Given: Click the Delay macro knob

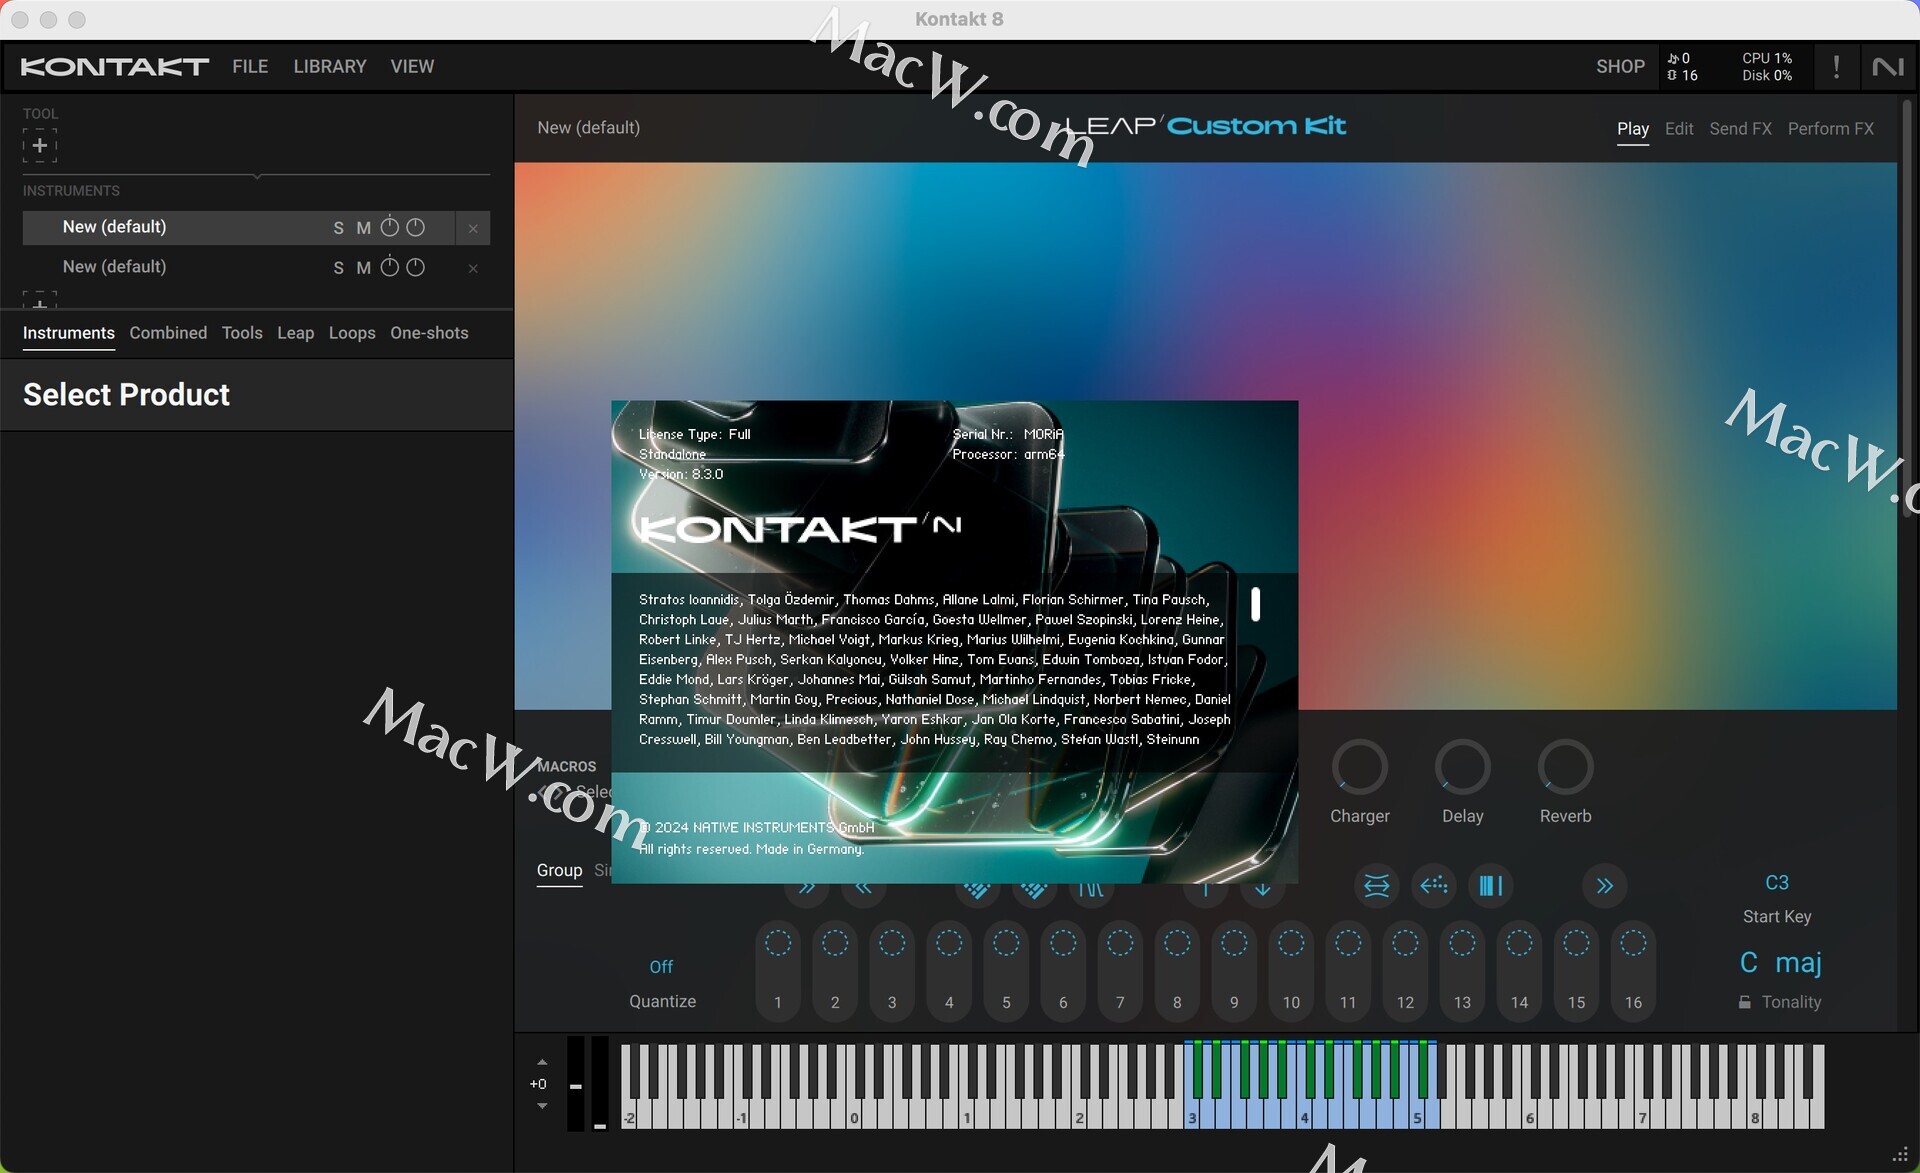Looking at the screenshot, I should tap(1462, 767).
